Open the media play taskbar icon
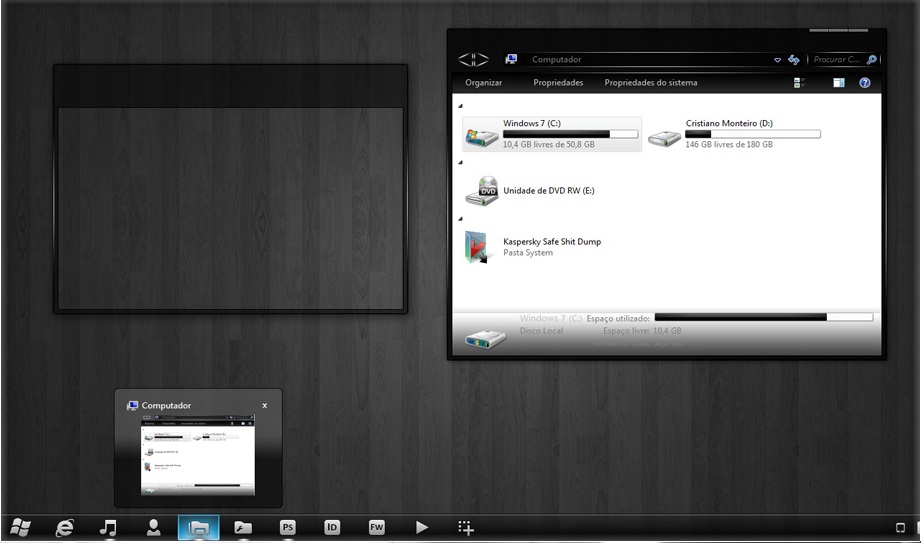This screenshot has height=543, width=921. point(422,527)
